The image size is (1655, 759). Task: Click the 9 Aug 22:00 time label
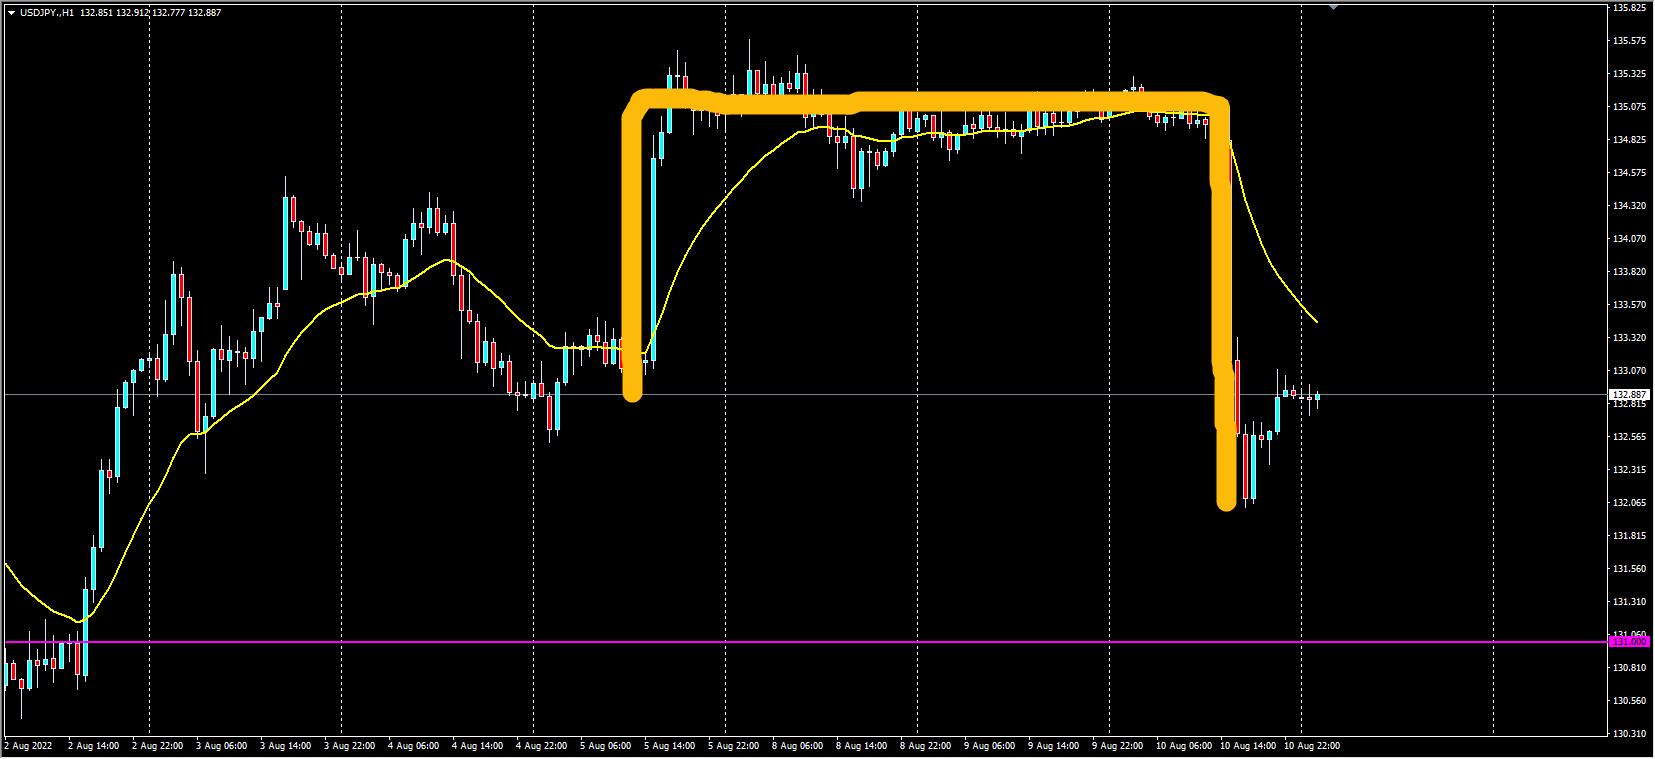[1117, 746]
